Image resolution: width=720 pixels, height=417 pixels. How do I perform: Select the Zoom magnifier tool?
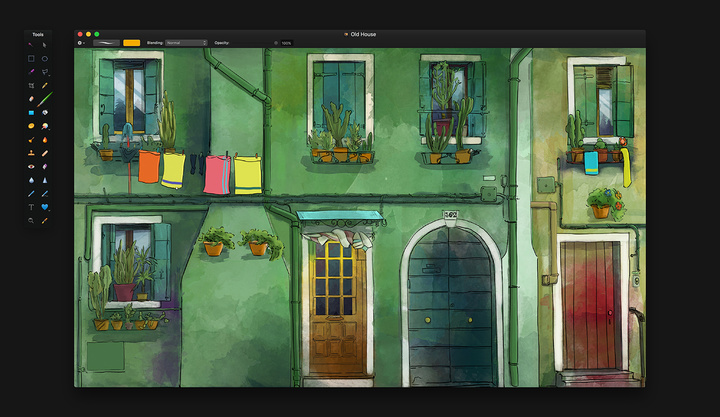pos(31,220)
